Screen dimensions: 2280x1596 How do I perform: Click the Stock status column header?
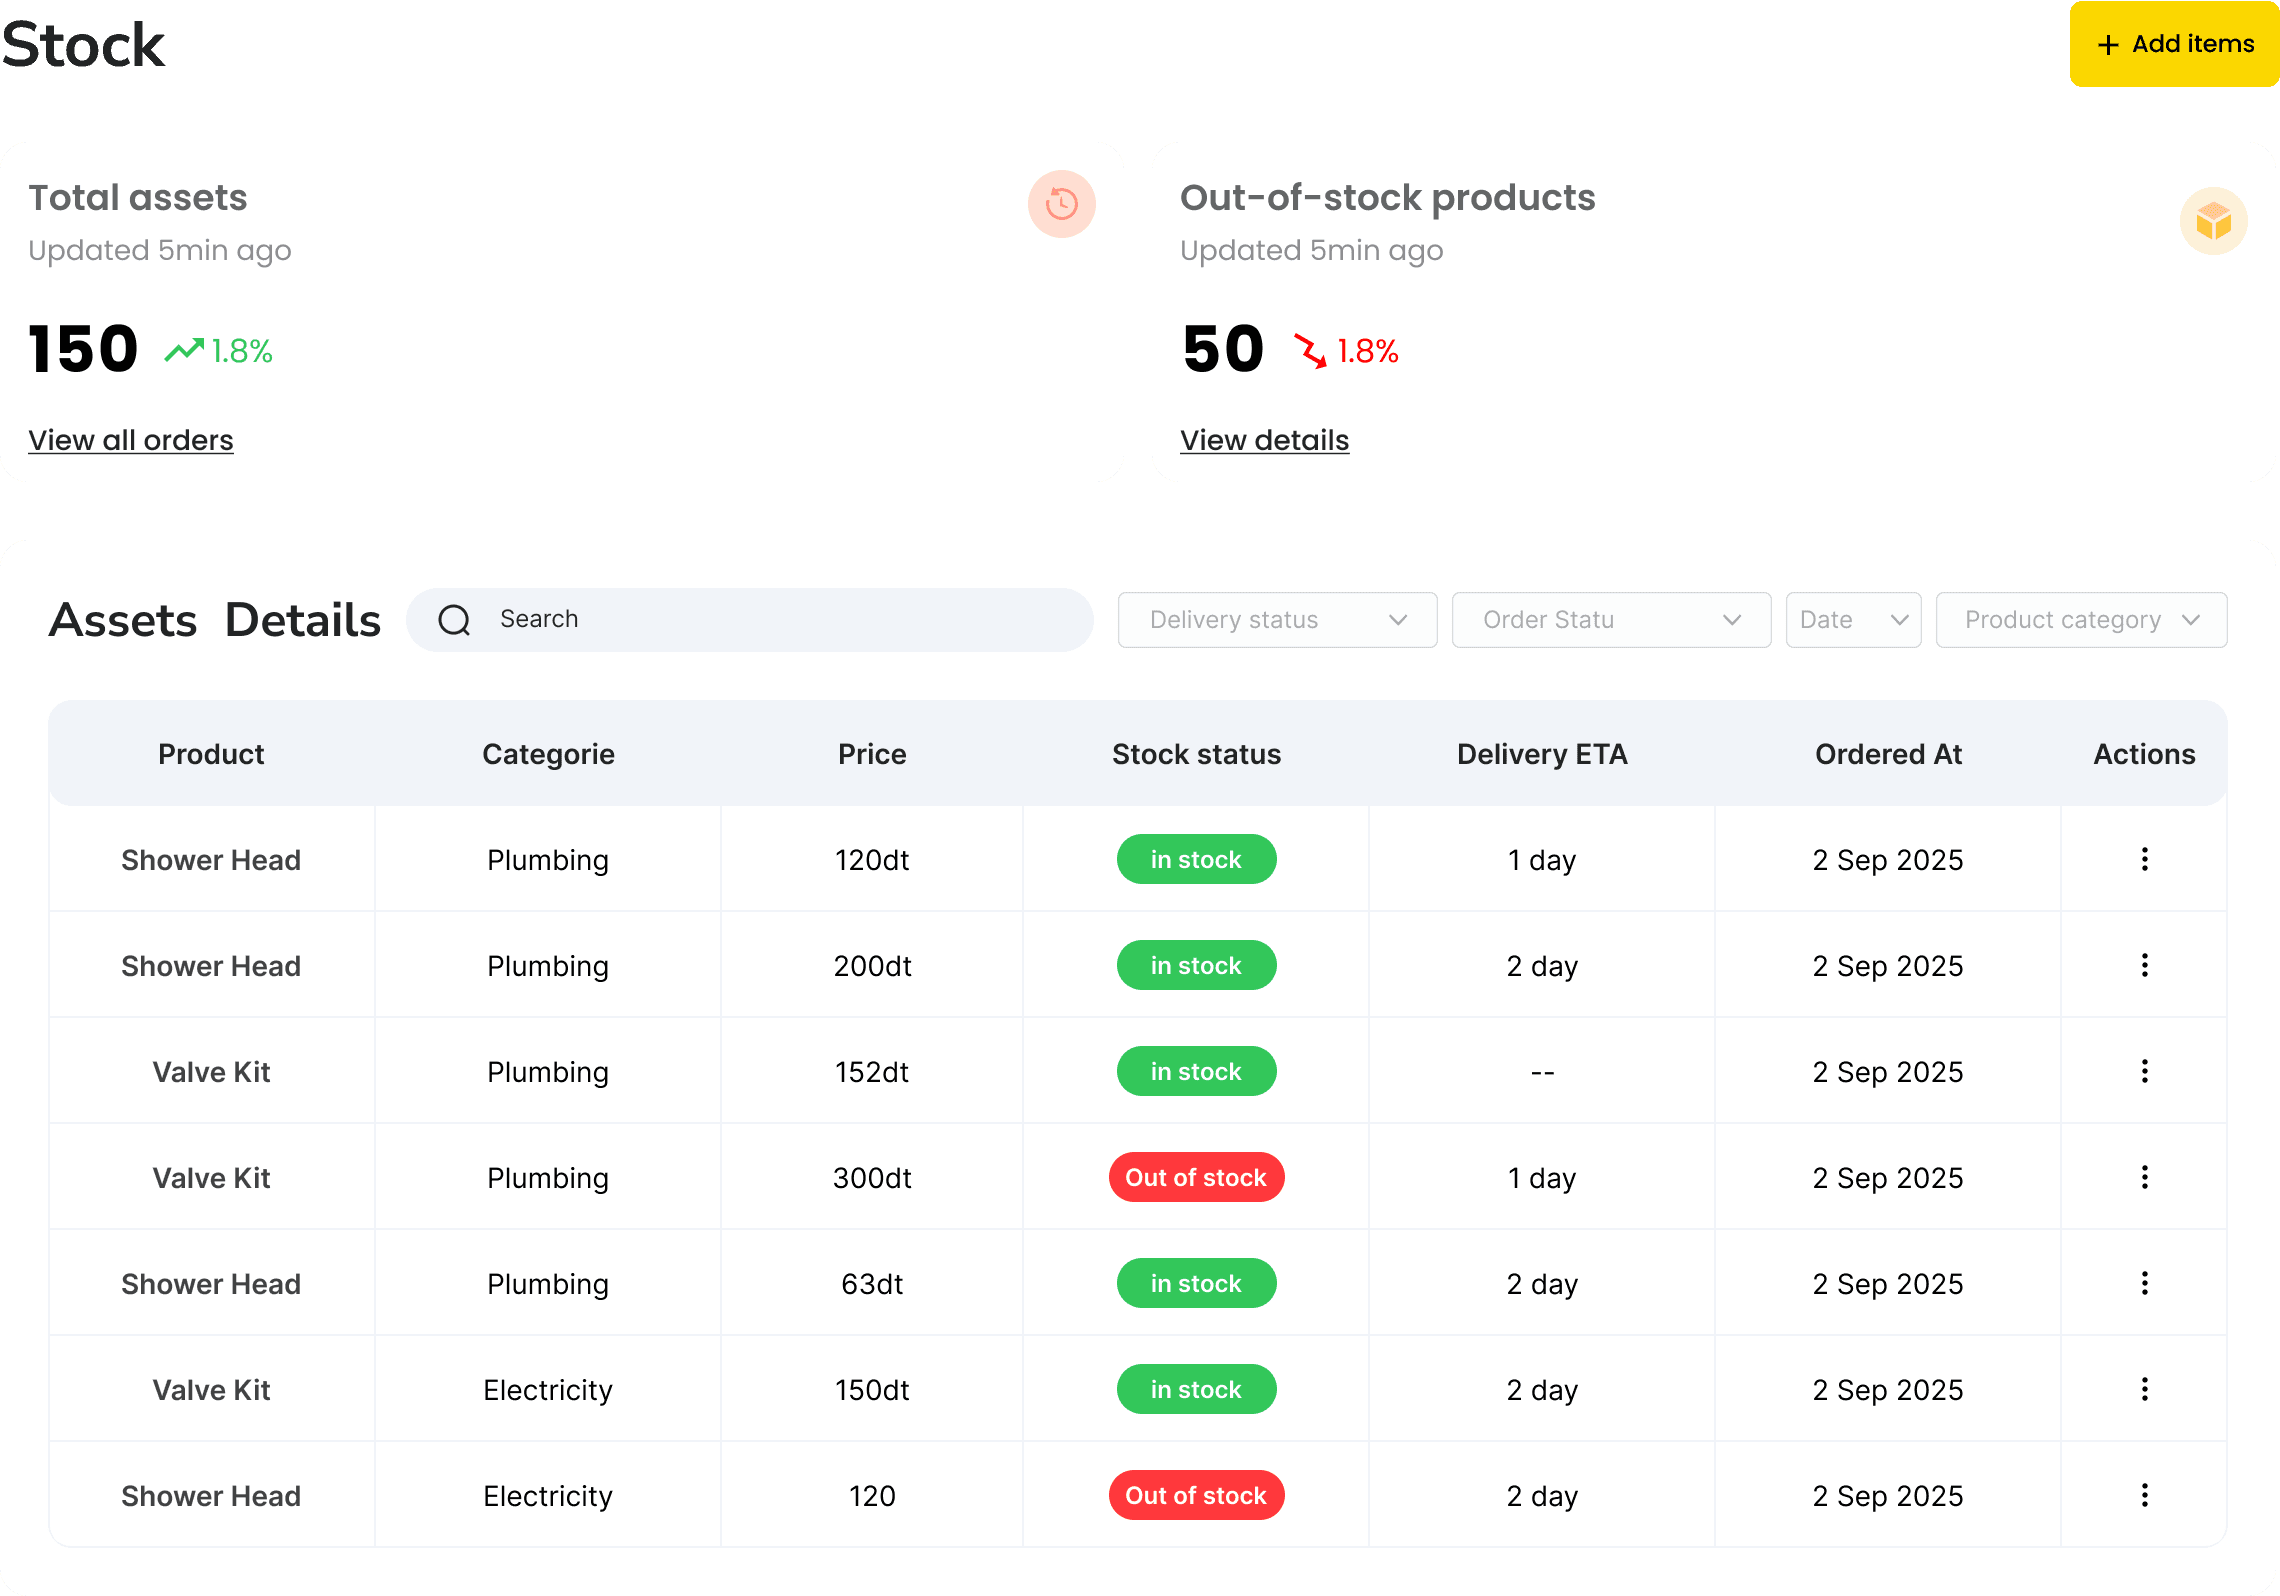point(1196,754)
